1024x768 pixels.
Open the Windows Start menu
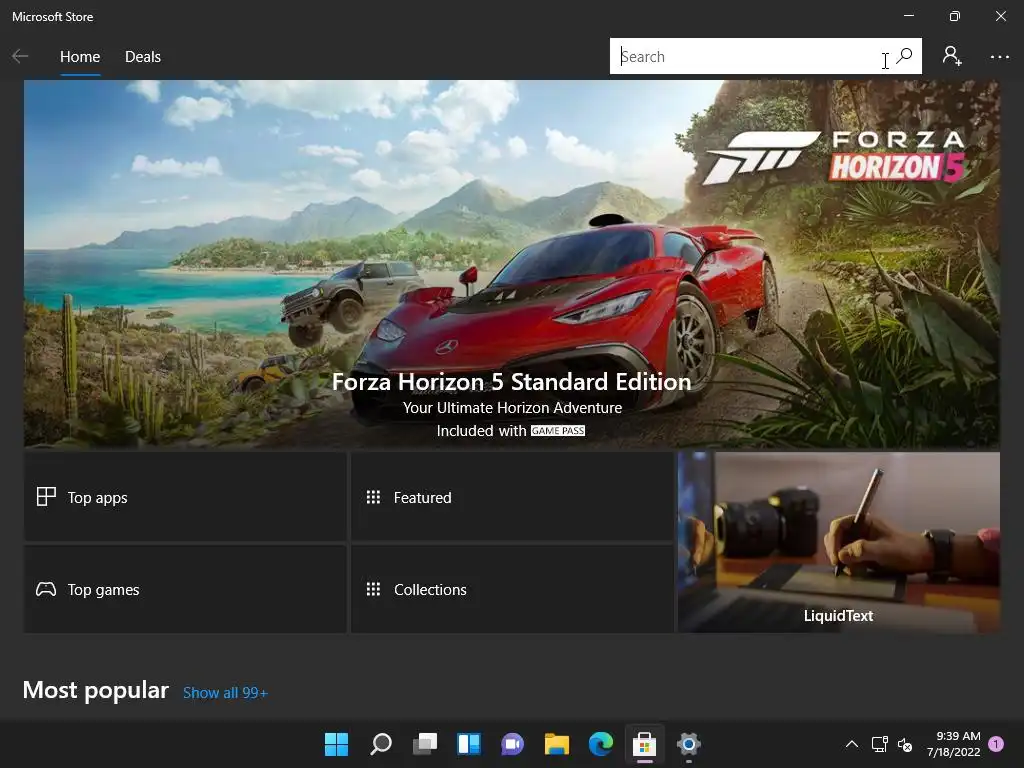click(x=336, y=744)
